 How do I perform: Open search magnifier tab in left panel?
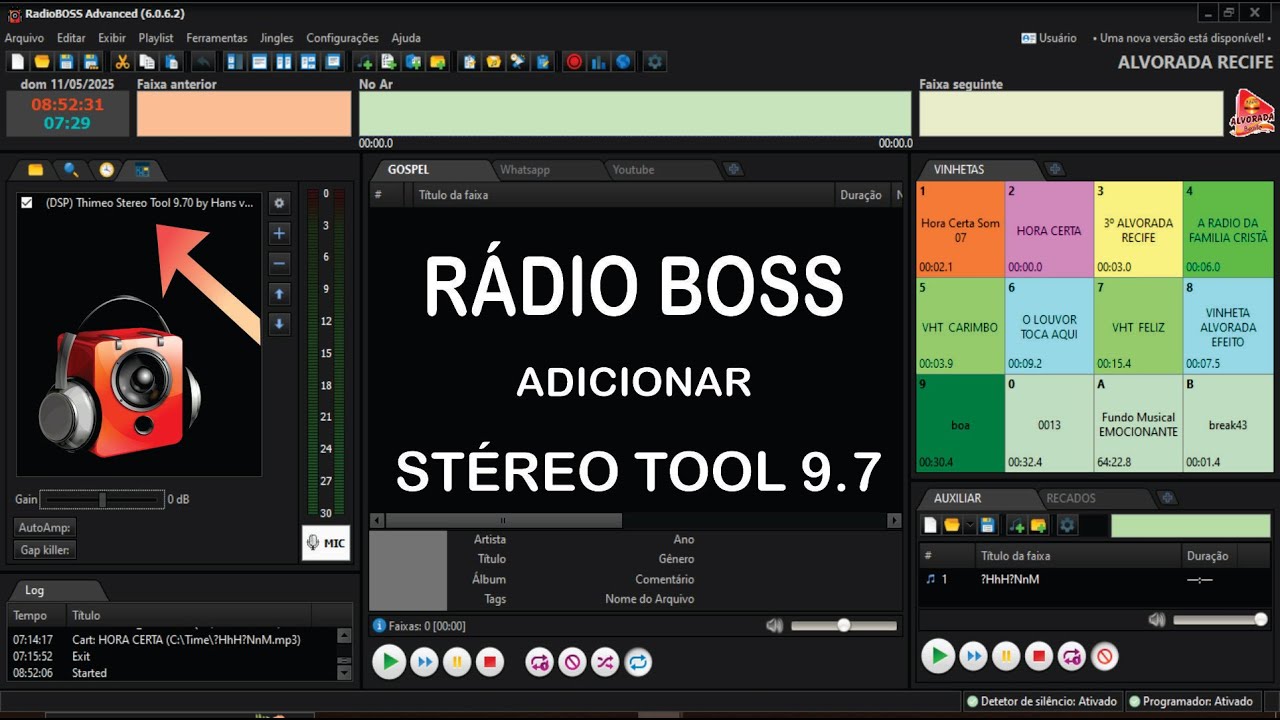coord(71,169)
